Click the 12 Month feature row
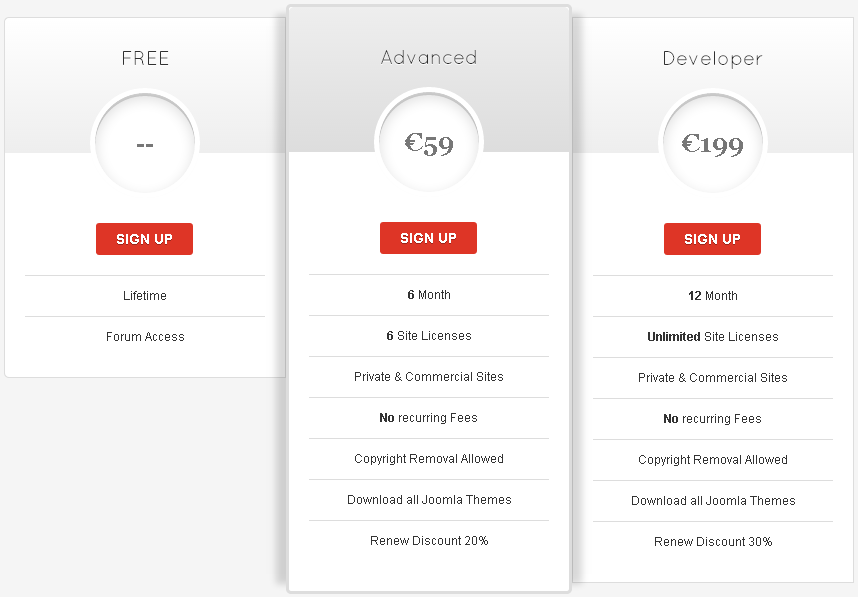 [713, 295]
